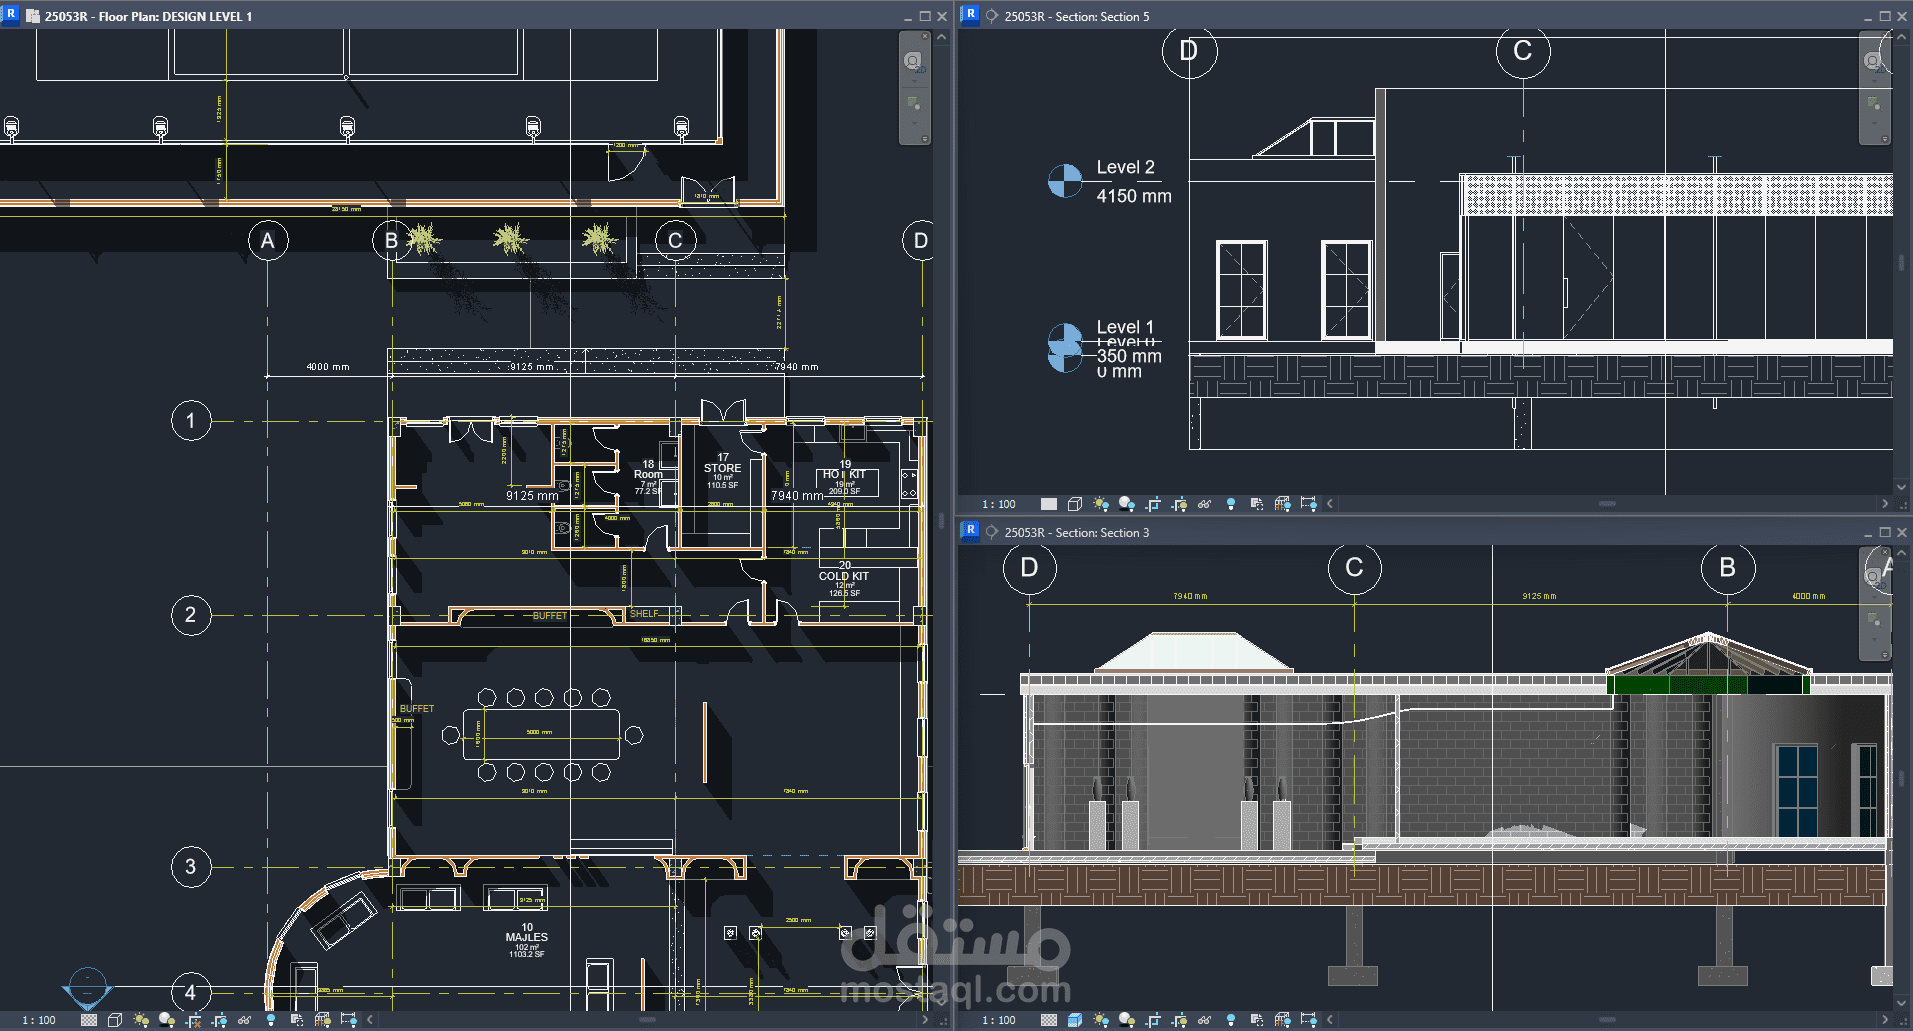1913x1031 pixels.
Task: Toggle Show Crop Region in Section 3 view
Action: pyautogui.click(x=1179, y=1020)
